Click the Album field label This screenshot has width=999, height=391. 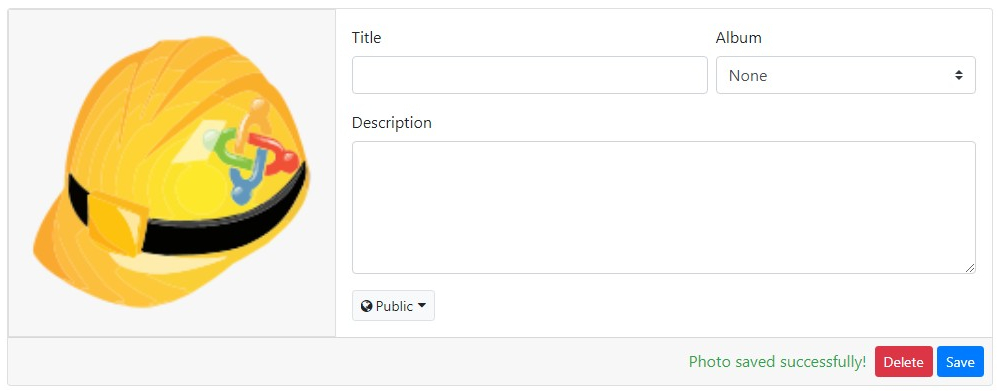click(x=738, y=38)
